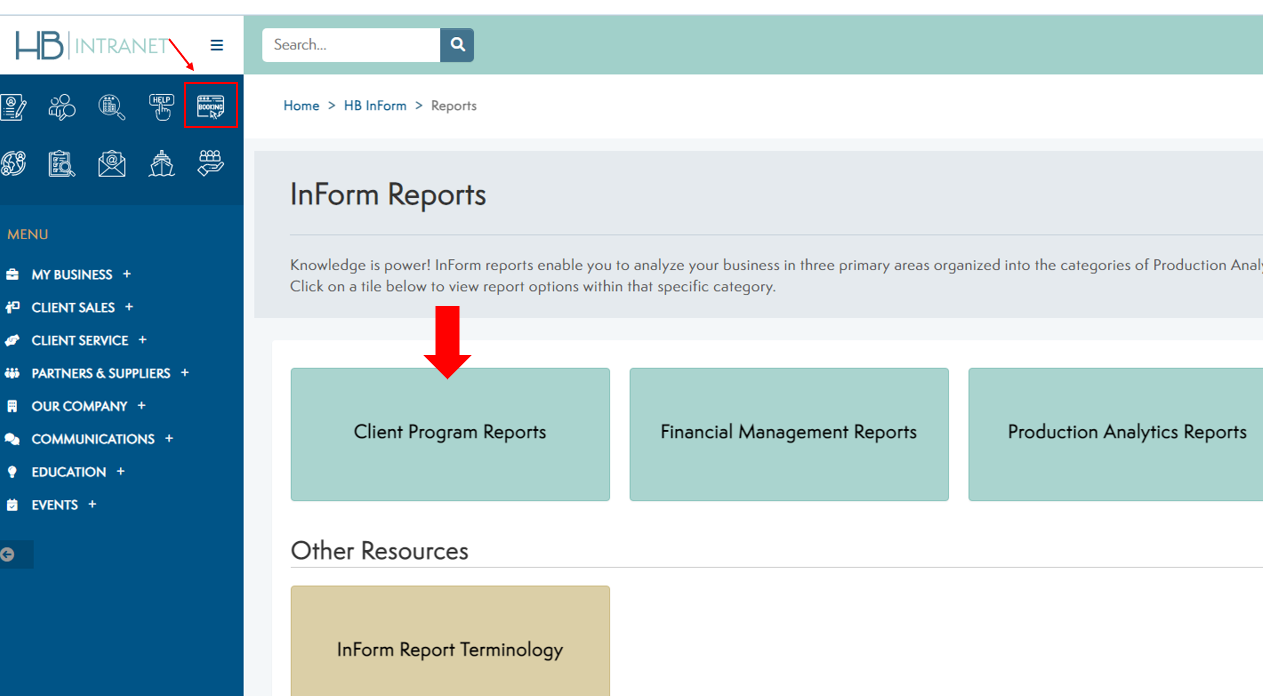
Task: Click the hand holding people icon
Action: click(x=210, y=163)
